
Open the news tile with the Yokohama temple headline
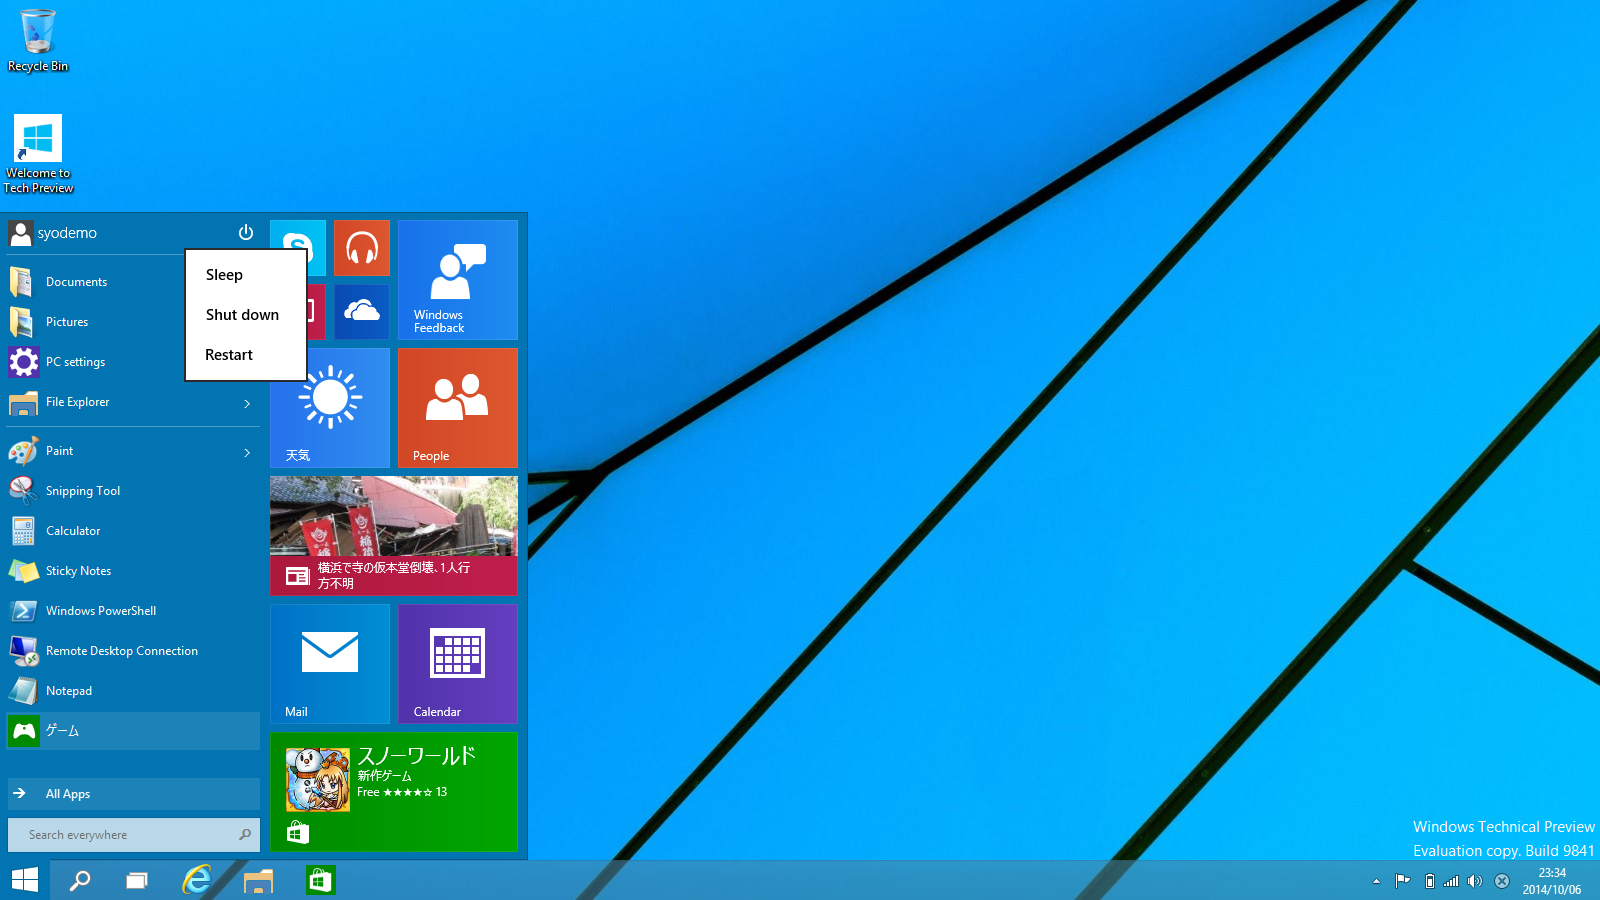(394, 536)
